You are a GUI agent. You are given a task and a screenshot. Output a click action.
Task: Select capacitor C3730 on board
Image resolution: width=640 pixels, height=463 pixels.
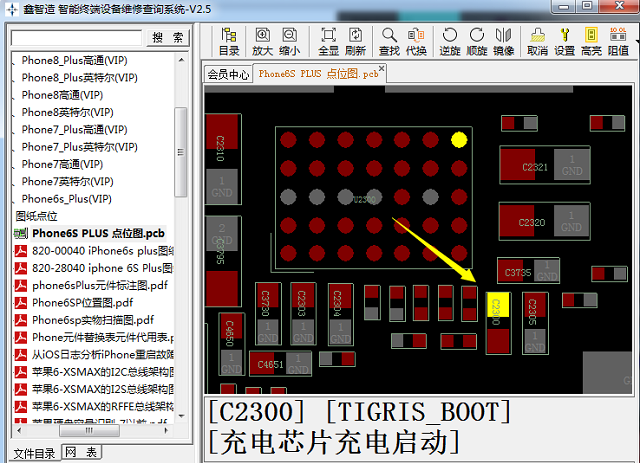(x=268, y=313)
